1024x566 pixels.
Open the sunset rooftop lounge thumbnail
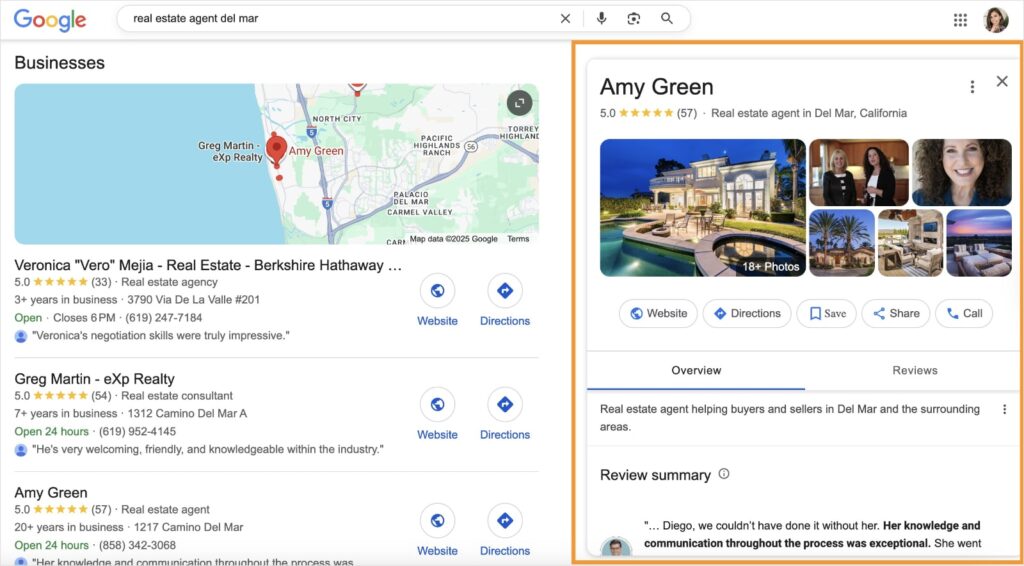tap(979, 243)
